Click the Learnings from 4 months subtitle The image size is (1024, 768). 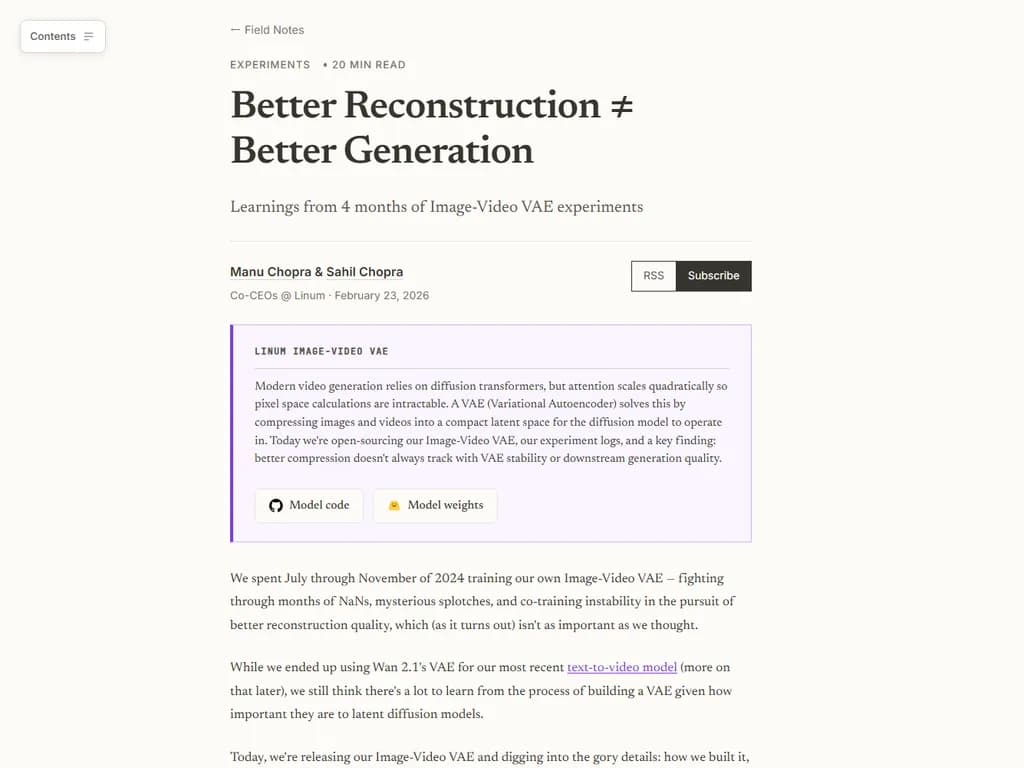click(436, 207)
